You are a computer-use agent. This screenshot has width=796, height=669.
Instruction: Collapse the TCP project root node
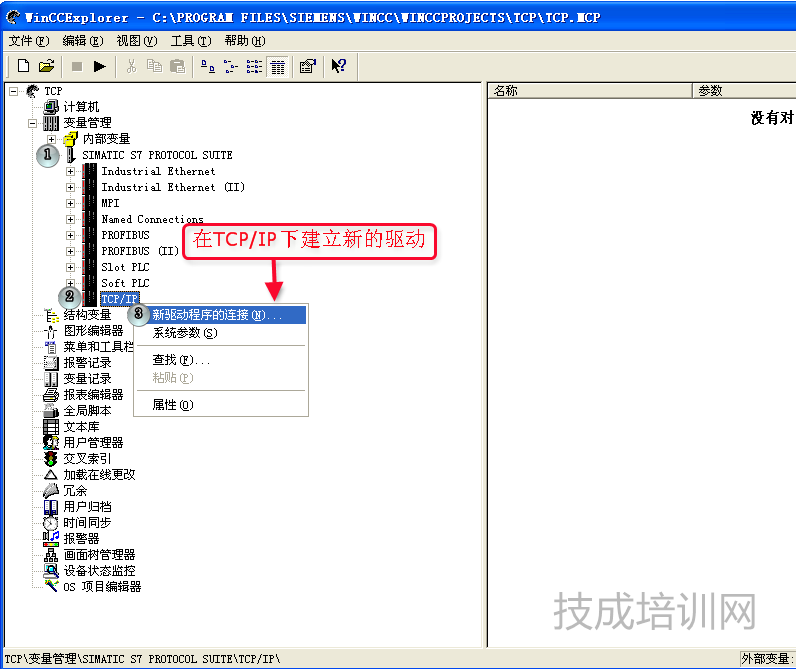14,91
